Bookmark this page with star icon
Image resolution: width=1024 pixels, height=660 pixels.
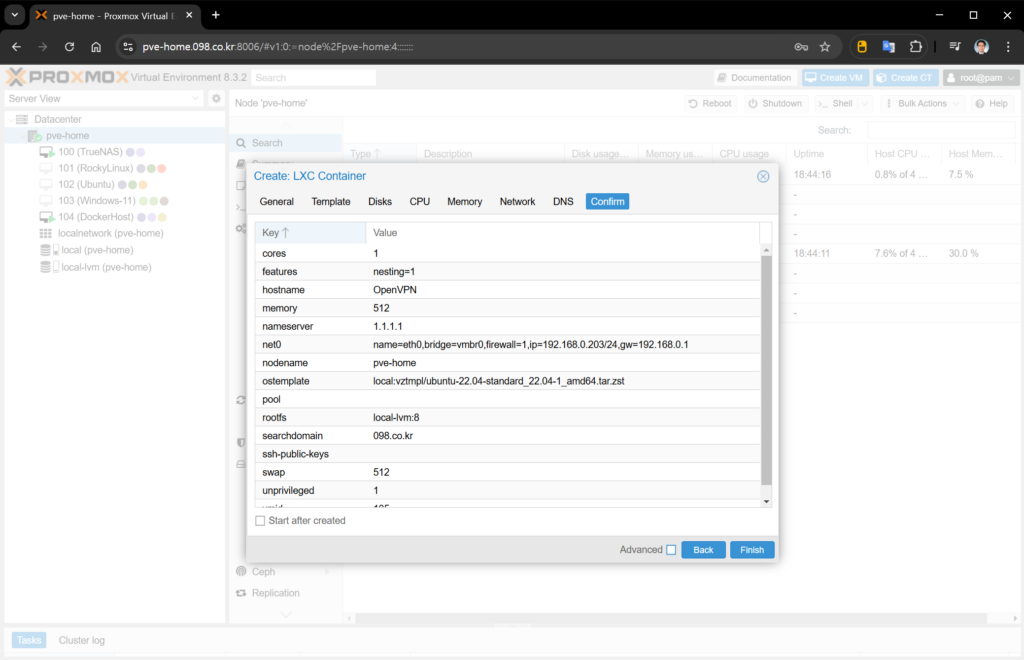point(825,46)
